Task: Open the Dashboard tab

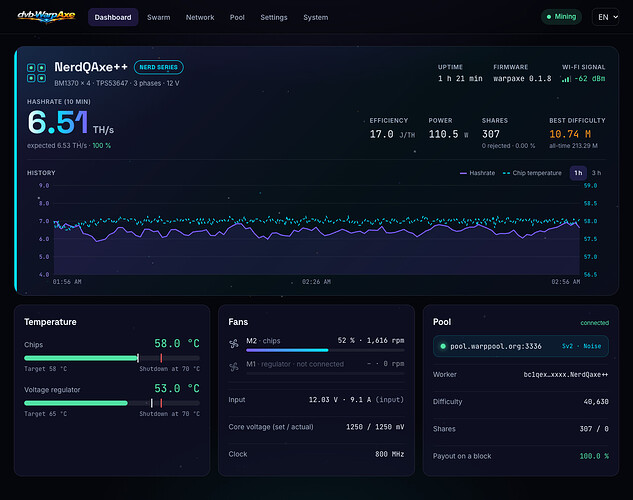Action: point(113,17)
